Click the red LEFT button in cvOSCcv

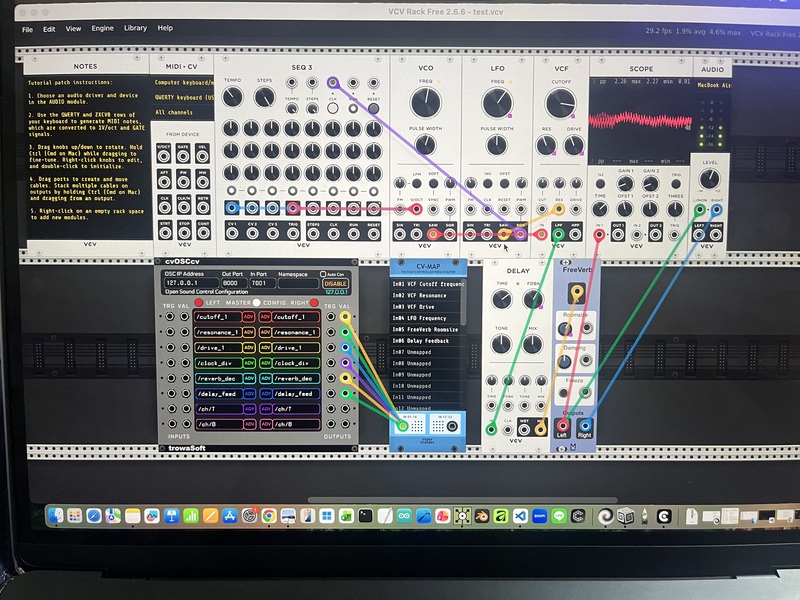[x=198, y=303]
